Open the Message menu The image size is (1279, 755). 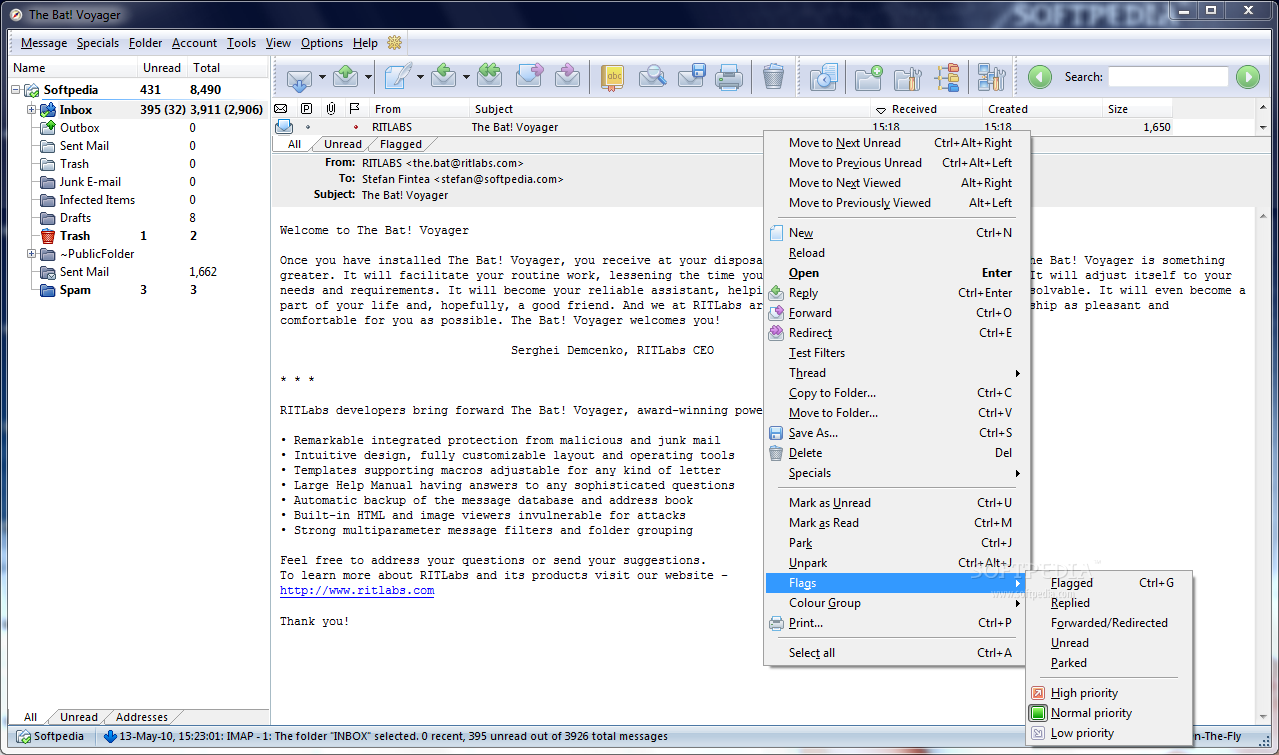pos(44,43)
